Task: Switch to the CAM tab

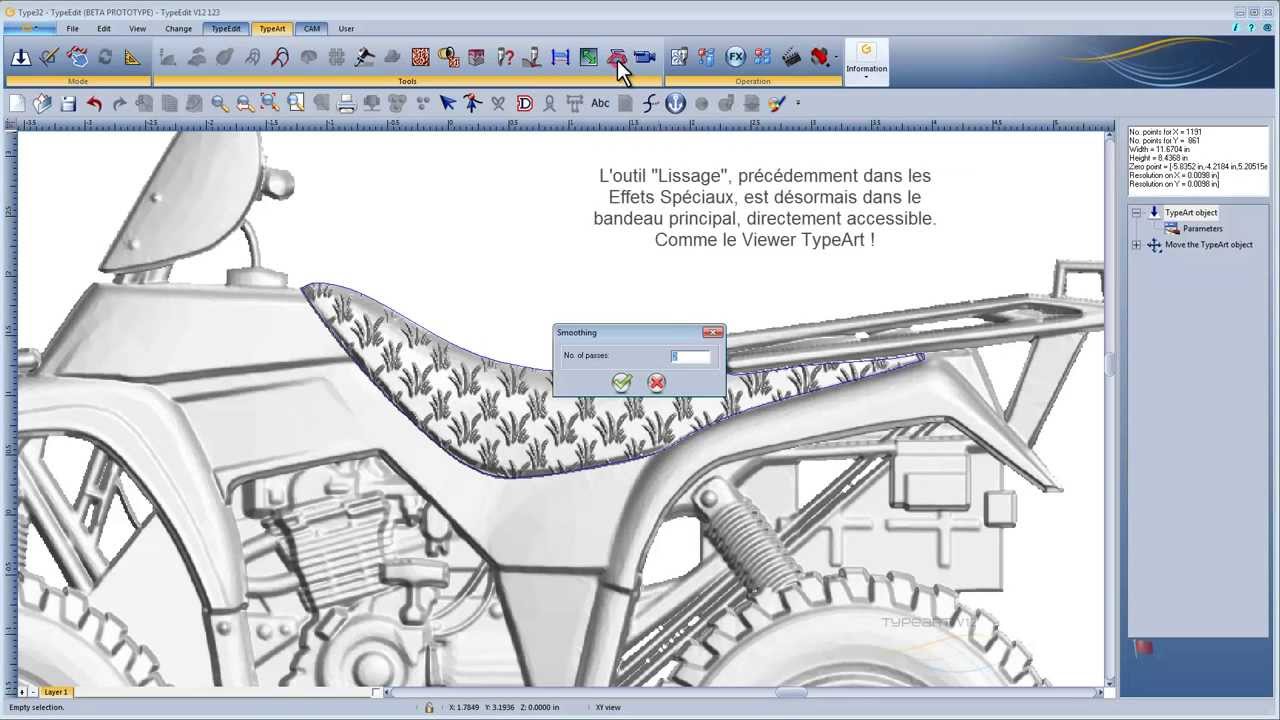Action: 312,29
